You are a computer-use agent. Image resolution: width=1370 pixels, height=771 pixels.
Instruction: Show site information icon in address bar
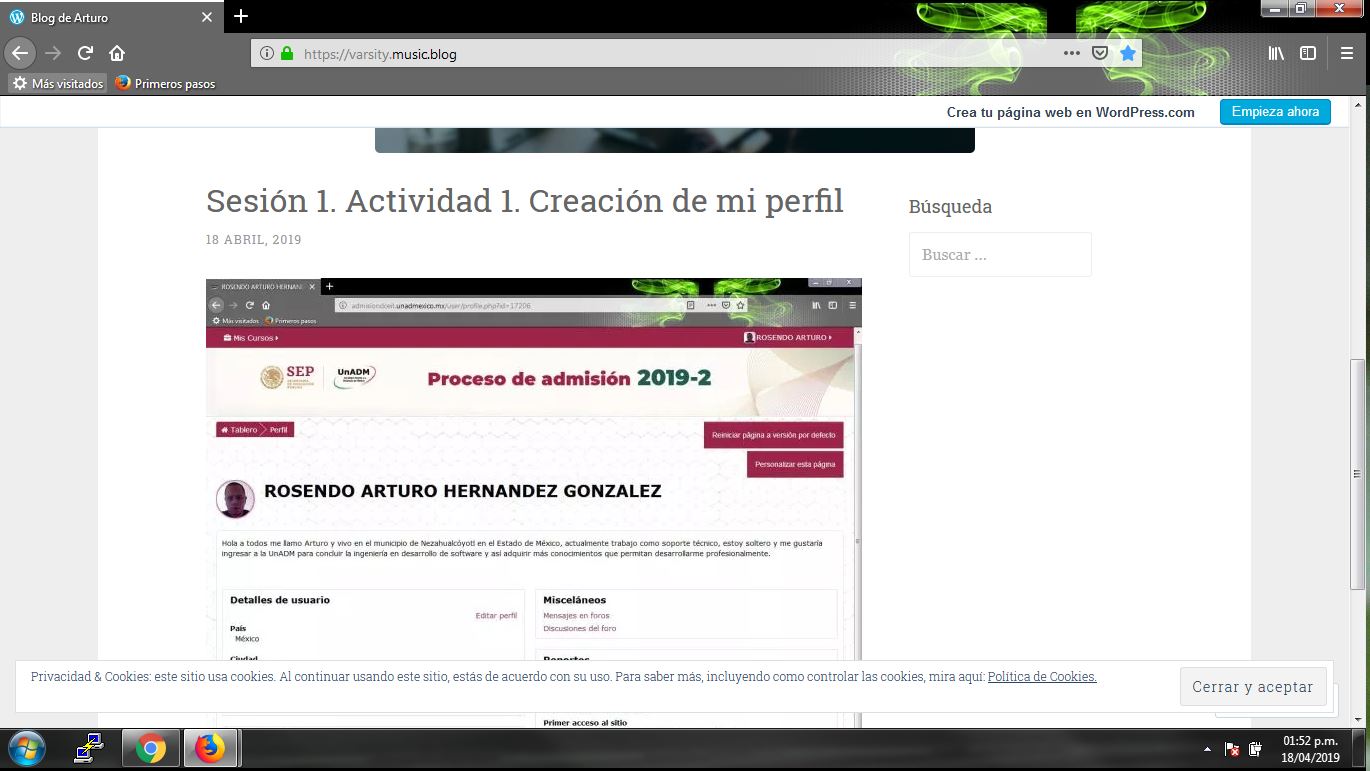267,54
